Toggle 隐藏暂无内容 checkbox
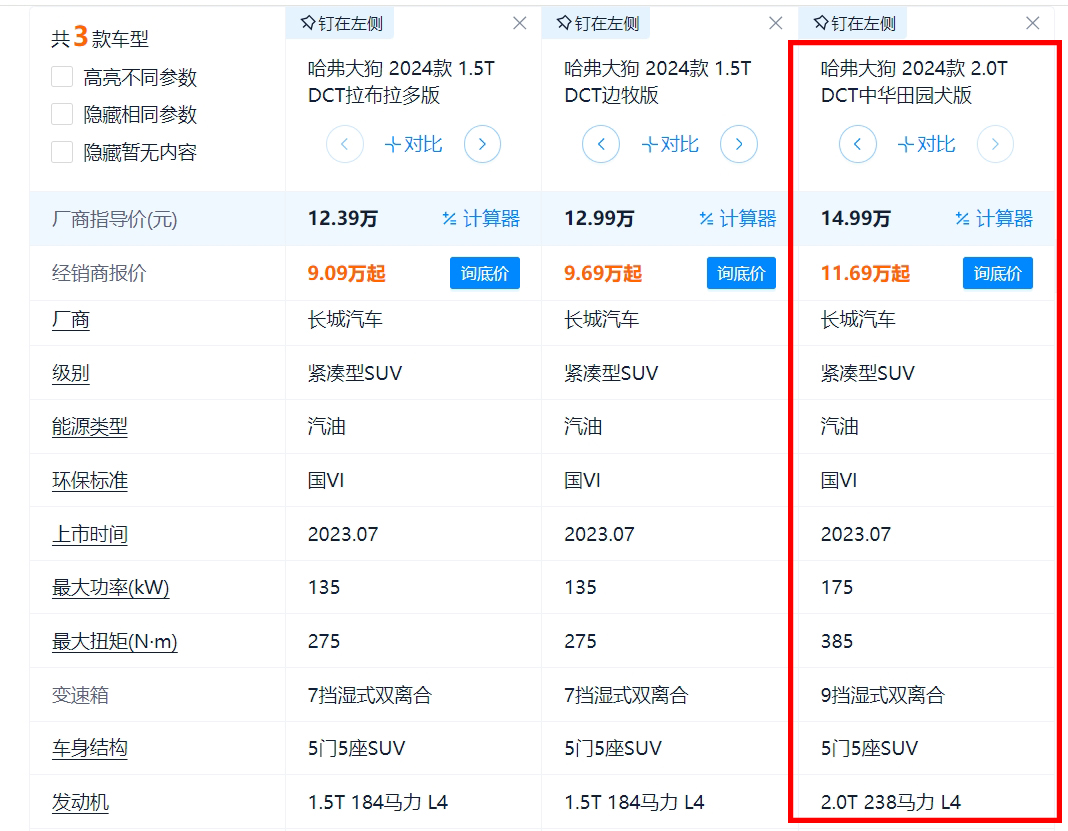The image size is (1068, 831). (x=62, y=151)
